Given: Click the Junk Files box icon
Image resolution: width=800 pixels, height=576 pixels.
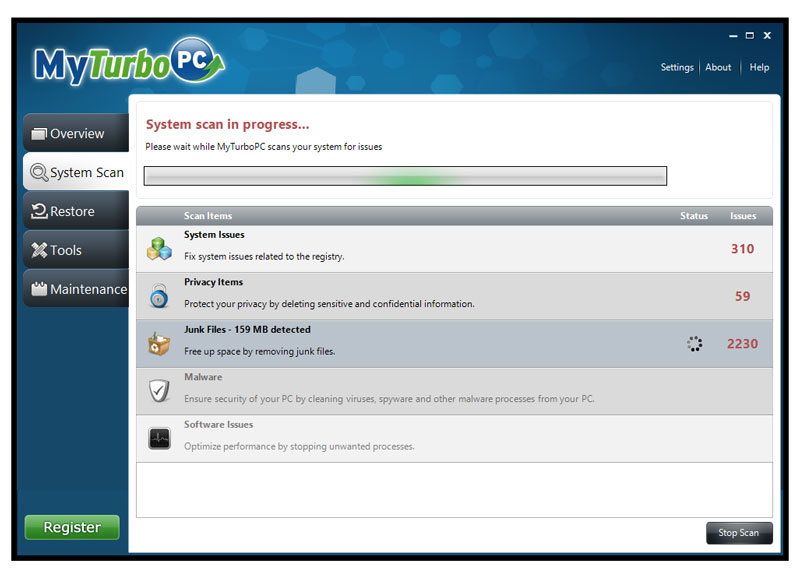Looking at the screenshot, I should pos(159,343).
